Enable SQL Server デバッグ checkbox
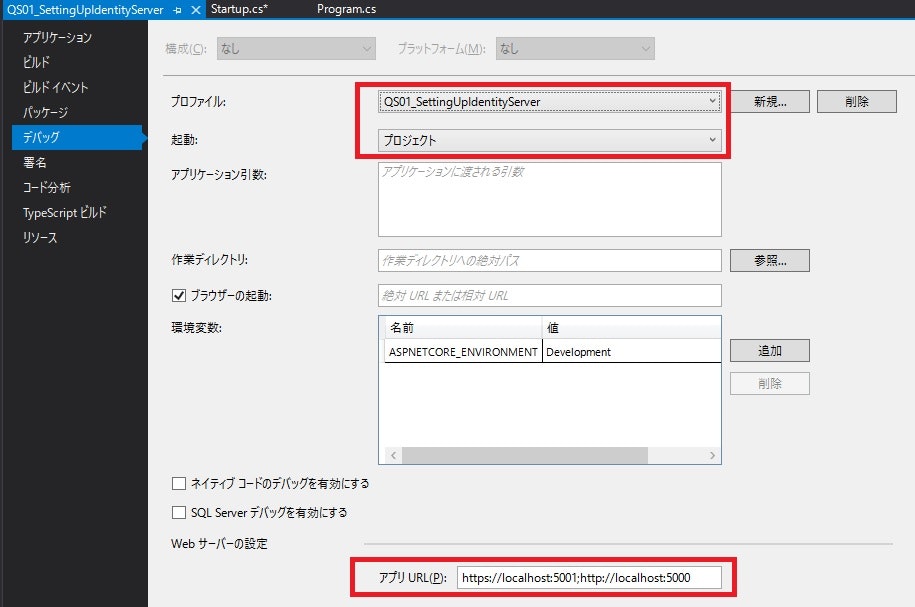 (178, 512)
